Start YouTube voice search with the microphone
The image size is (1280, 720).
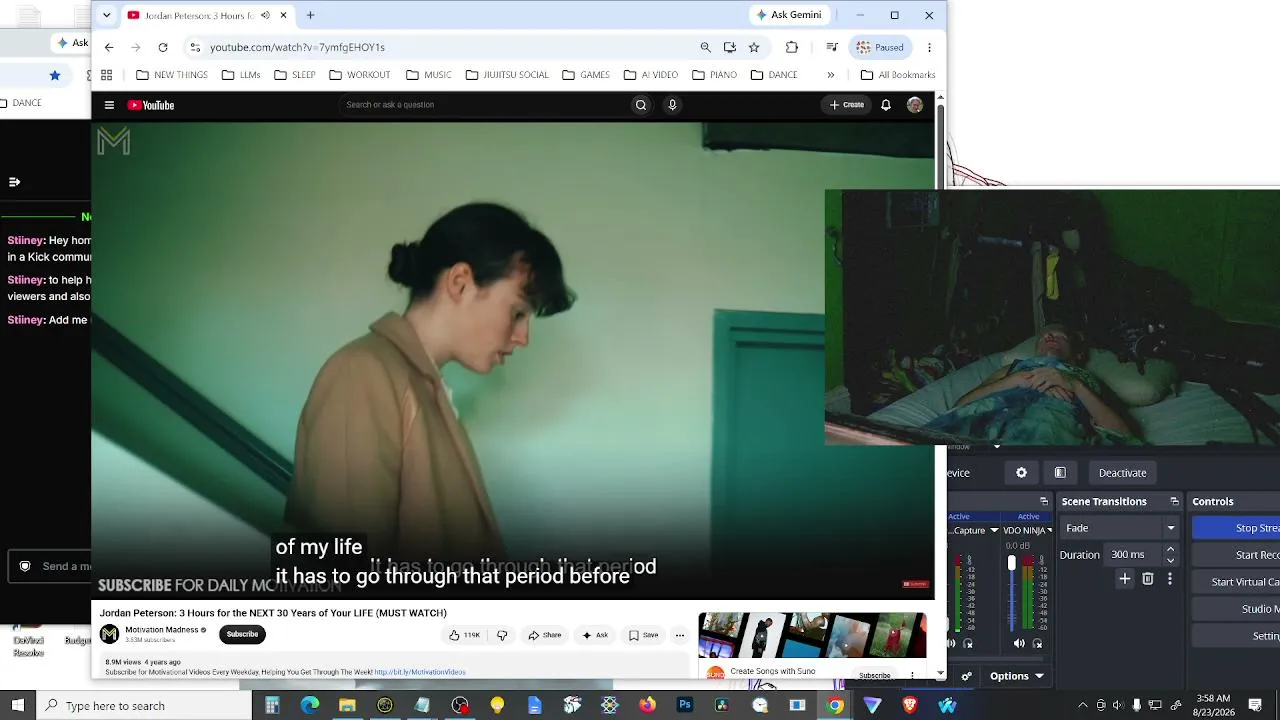pos(672,105)
